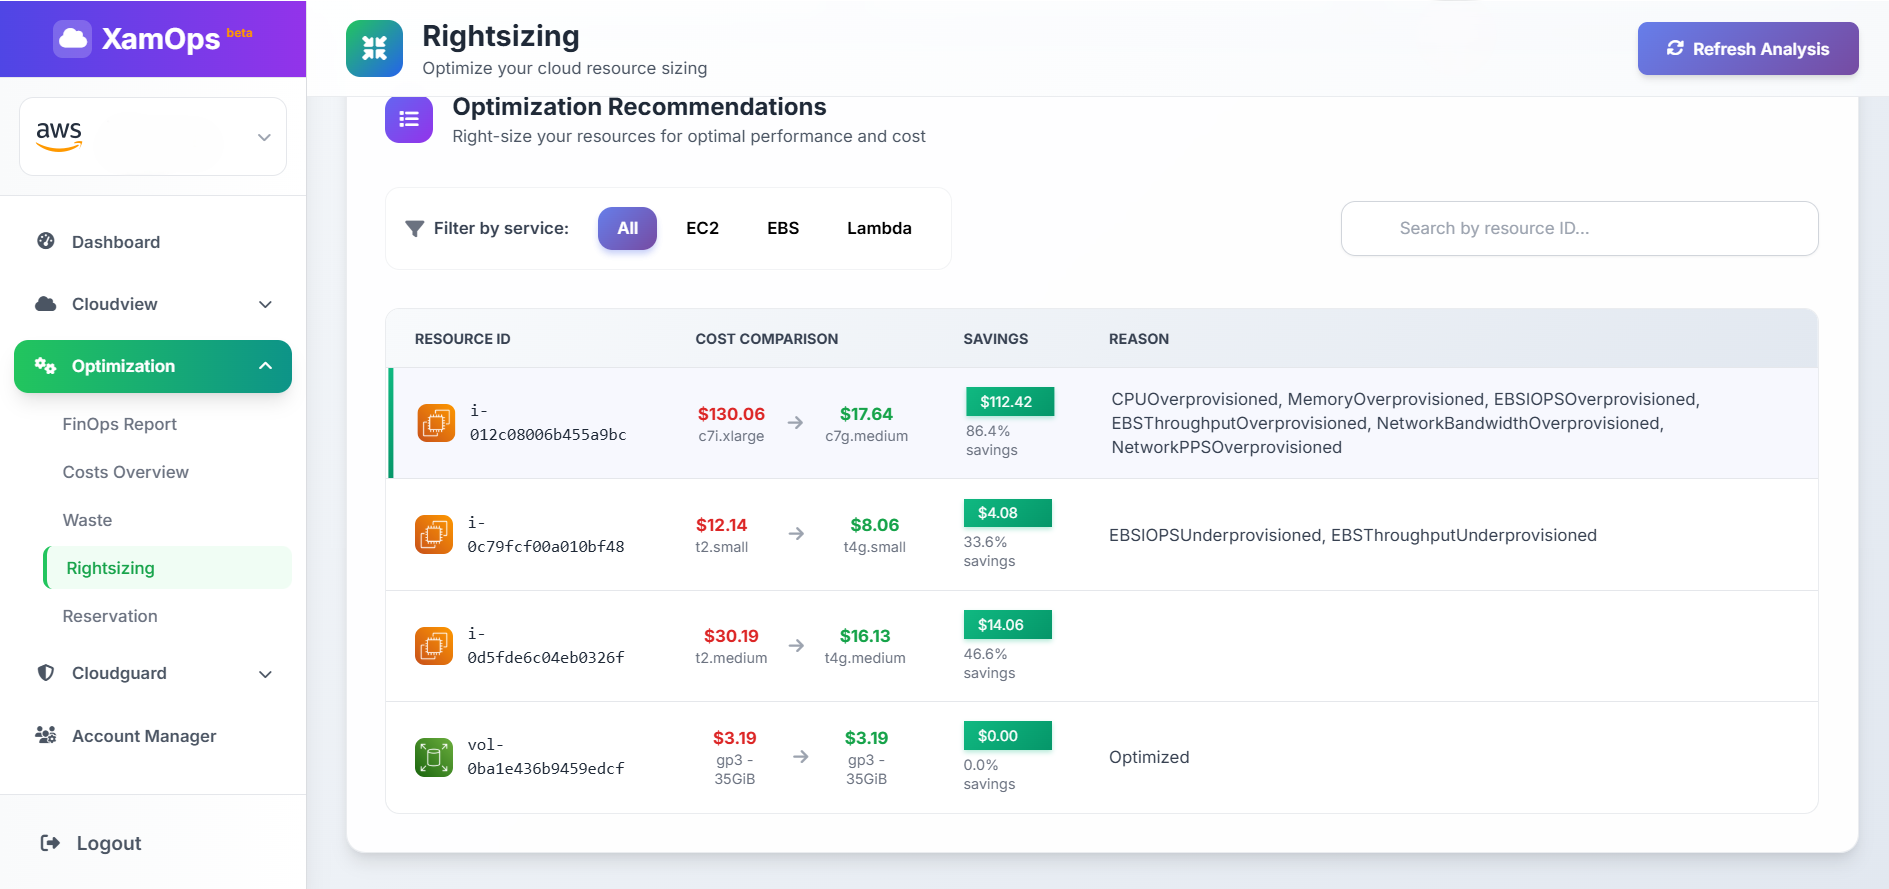The height and width of the screenshot is (889, 1889).
Task: Click EC2 icon for instance i-0c79fcf00a010bf48
Action: [434, 534]
